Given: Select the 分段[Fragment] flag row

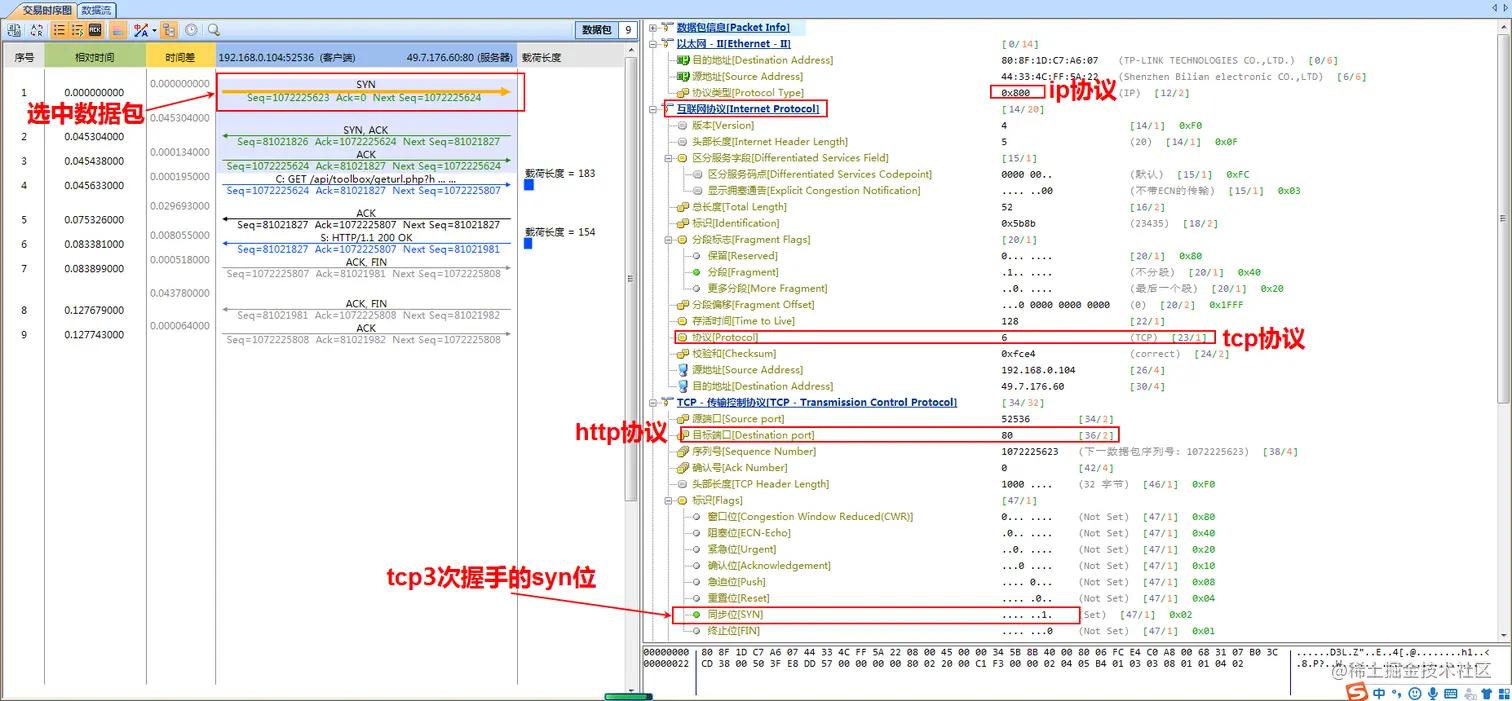Looking at the screenshot, I should (x=742, y=272).
